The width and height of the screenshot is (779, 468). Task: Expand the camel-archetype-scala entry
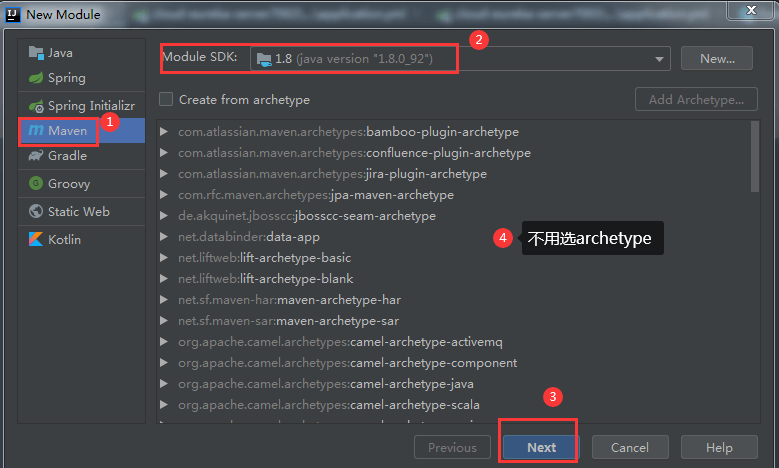163,404
